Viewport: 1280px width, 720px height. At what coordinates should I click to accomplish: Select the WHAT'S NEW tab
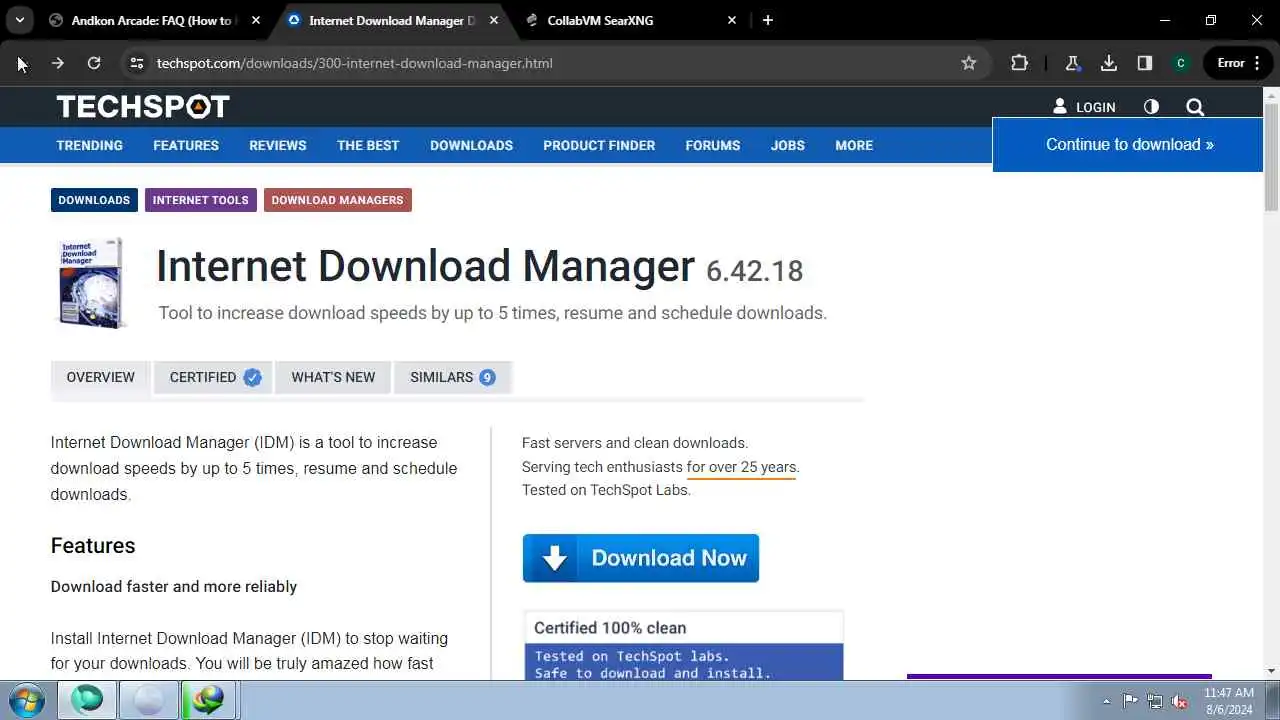[x=333, y=377]
